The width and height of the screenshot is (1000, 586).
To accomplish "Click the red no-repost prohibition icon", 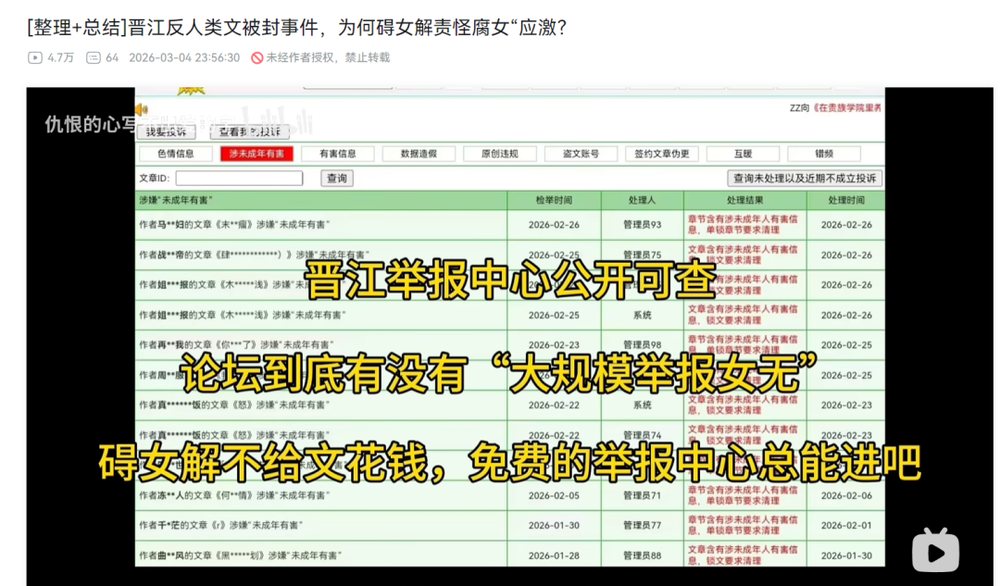I will tap(257, 58).
